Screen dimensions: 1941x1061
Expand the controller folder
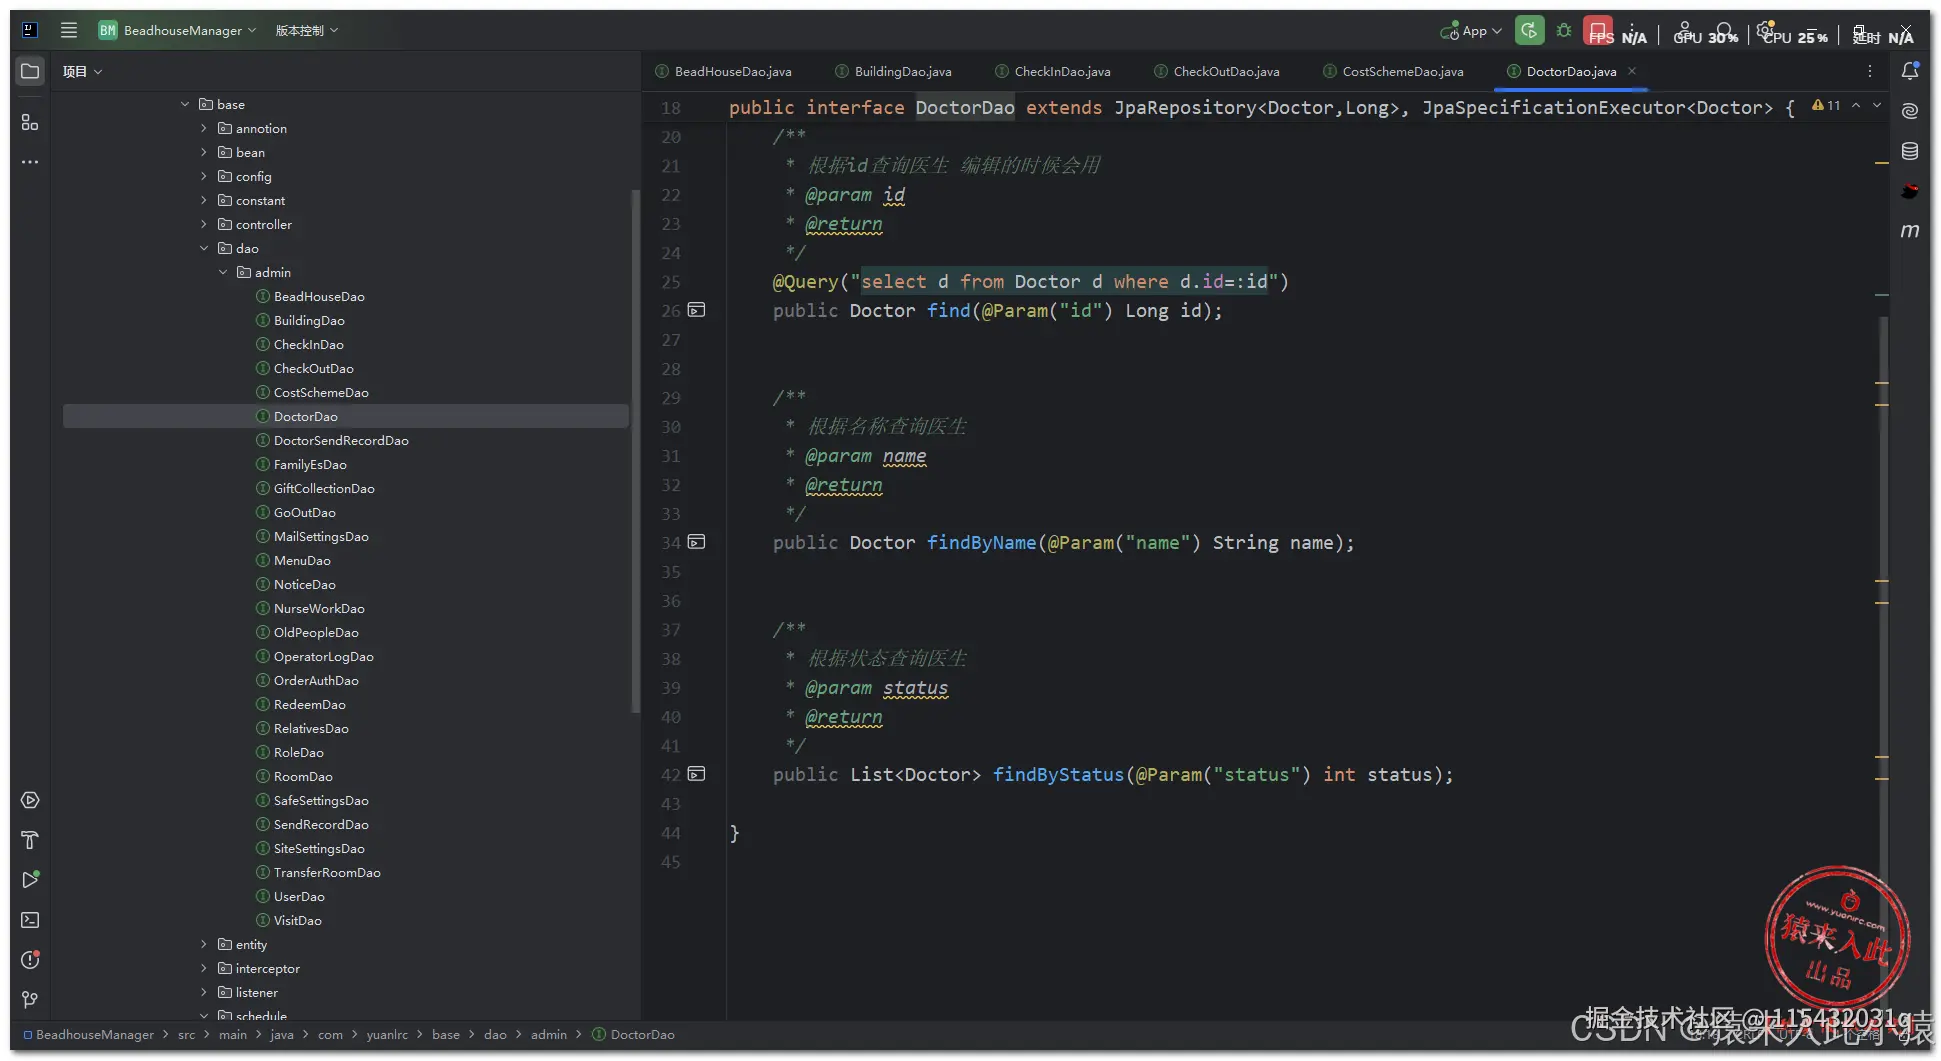coord(204,224)
